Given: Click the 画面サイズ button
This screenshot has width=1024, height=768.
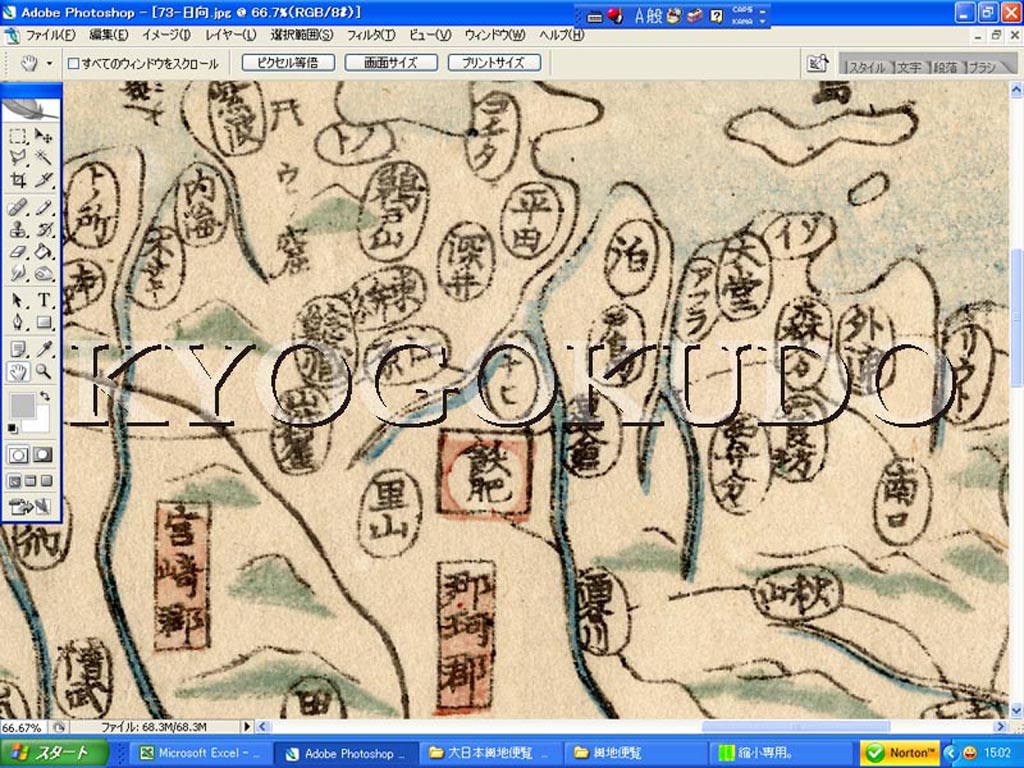Looking at the screenshot, I should [391, 63].
